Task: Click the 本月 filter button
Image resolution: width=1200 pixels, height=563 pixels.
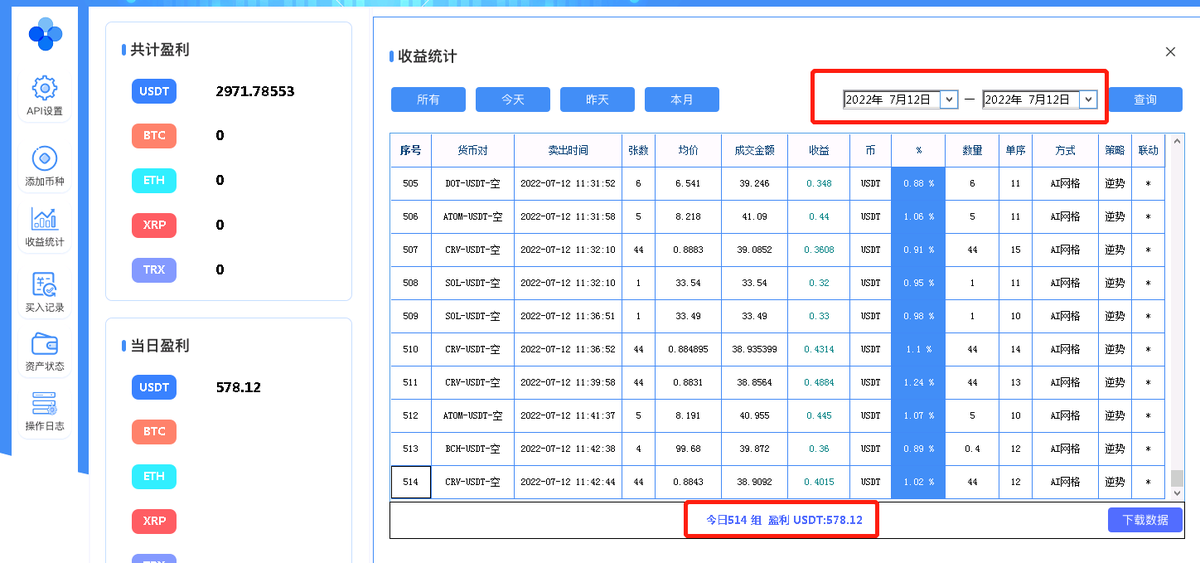Action: (x=682, y=99)
